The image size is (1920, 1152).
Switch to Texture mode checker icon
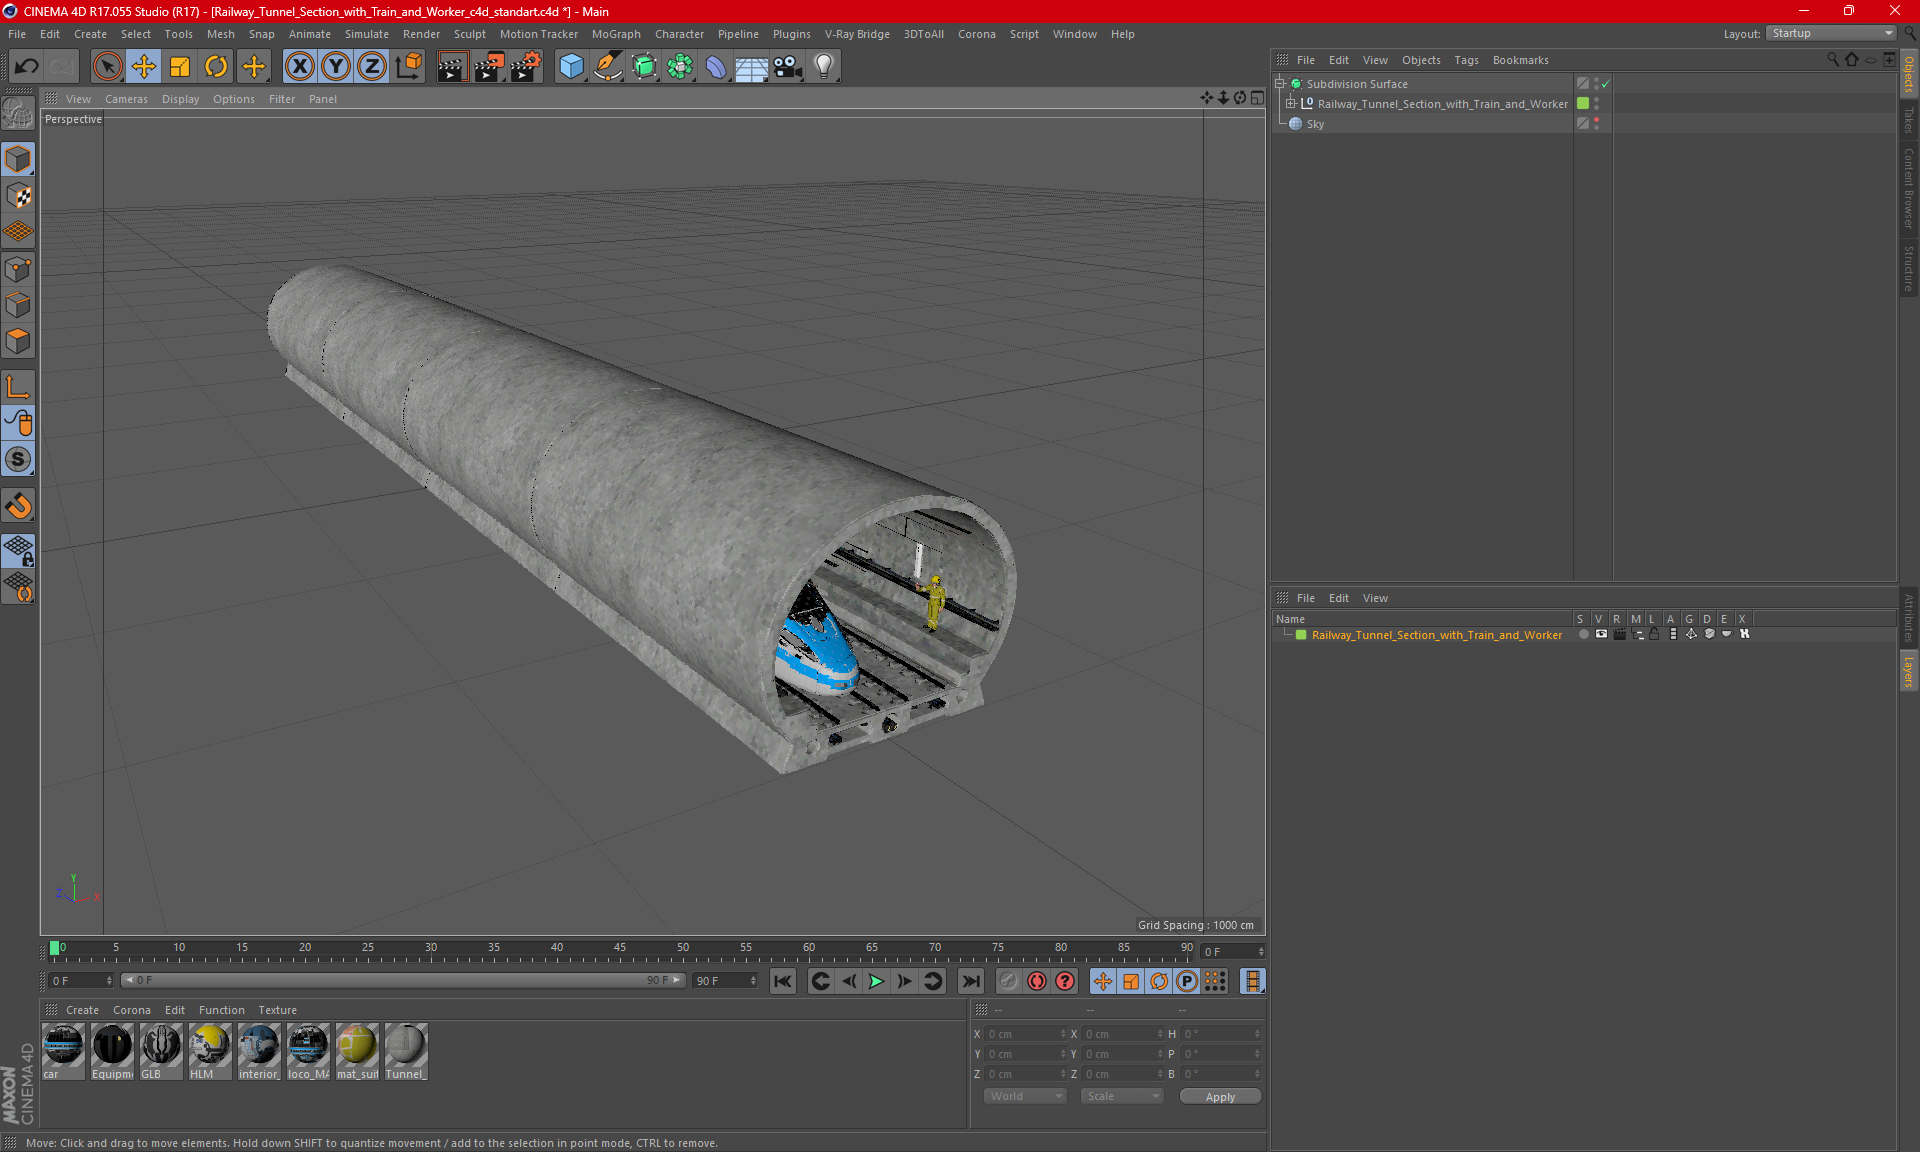tap(18, 196)
